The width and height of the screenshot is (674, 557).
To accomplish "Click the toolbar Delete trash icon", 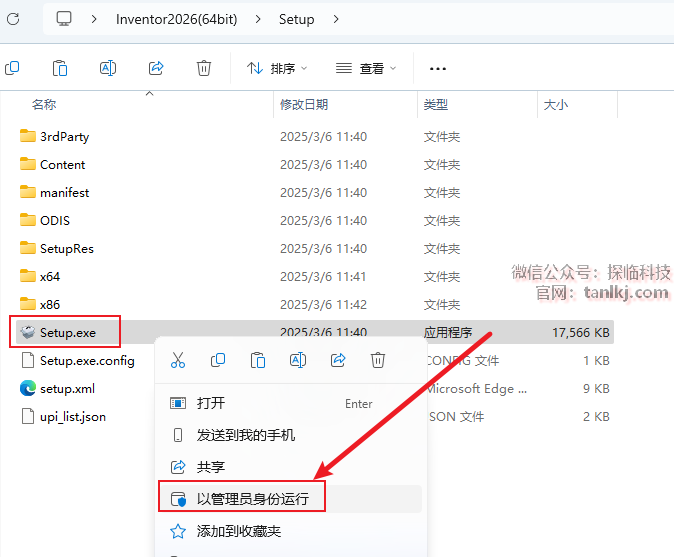I will pos(204,68).
